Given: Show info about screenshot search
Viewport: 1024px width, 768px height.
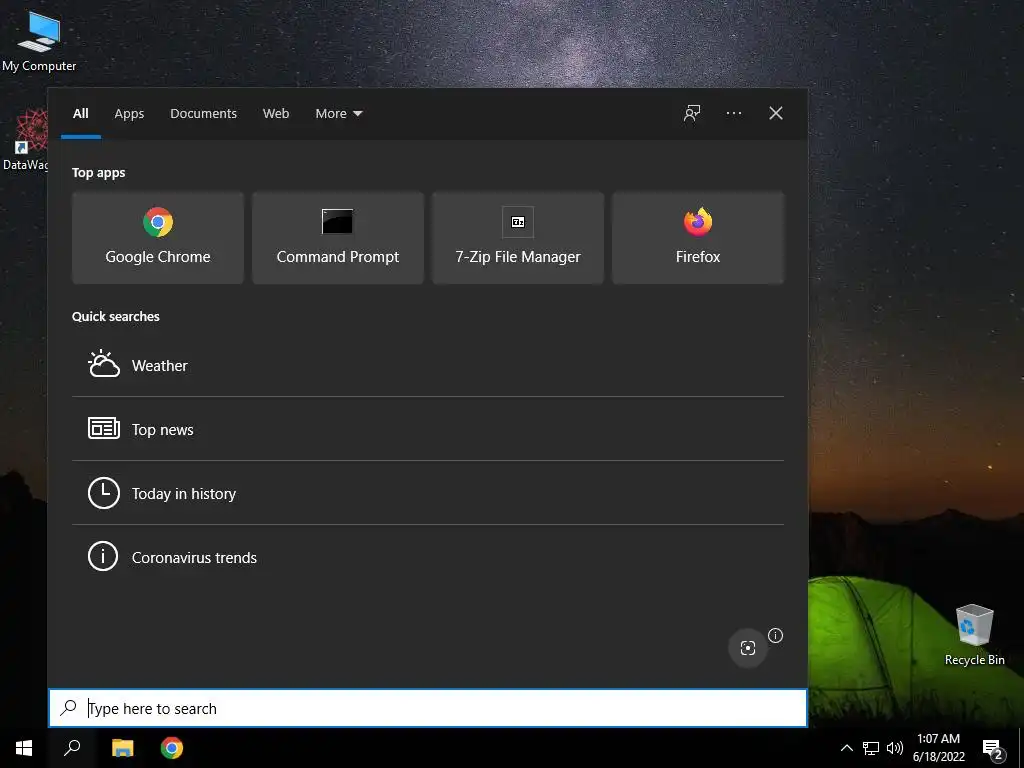Looking at the screenshot, I should [775, 635].
